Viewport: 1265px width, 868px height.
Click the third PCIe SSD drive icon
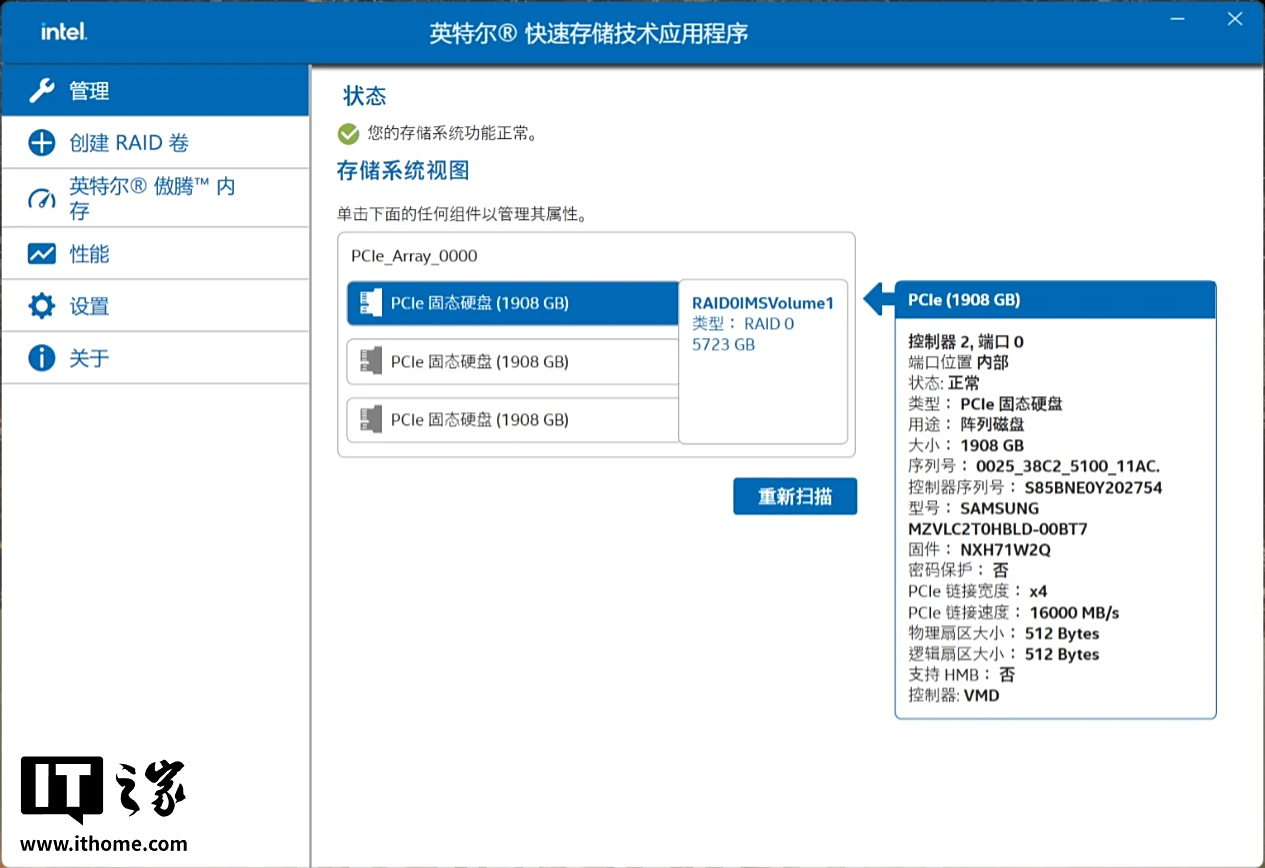tap(370, 419)
